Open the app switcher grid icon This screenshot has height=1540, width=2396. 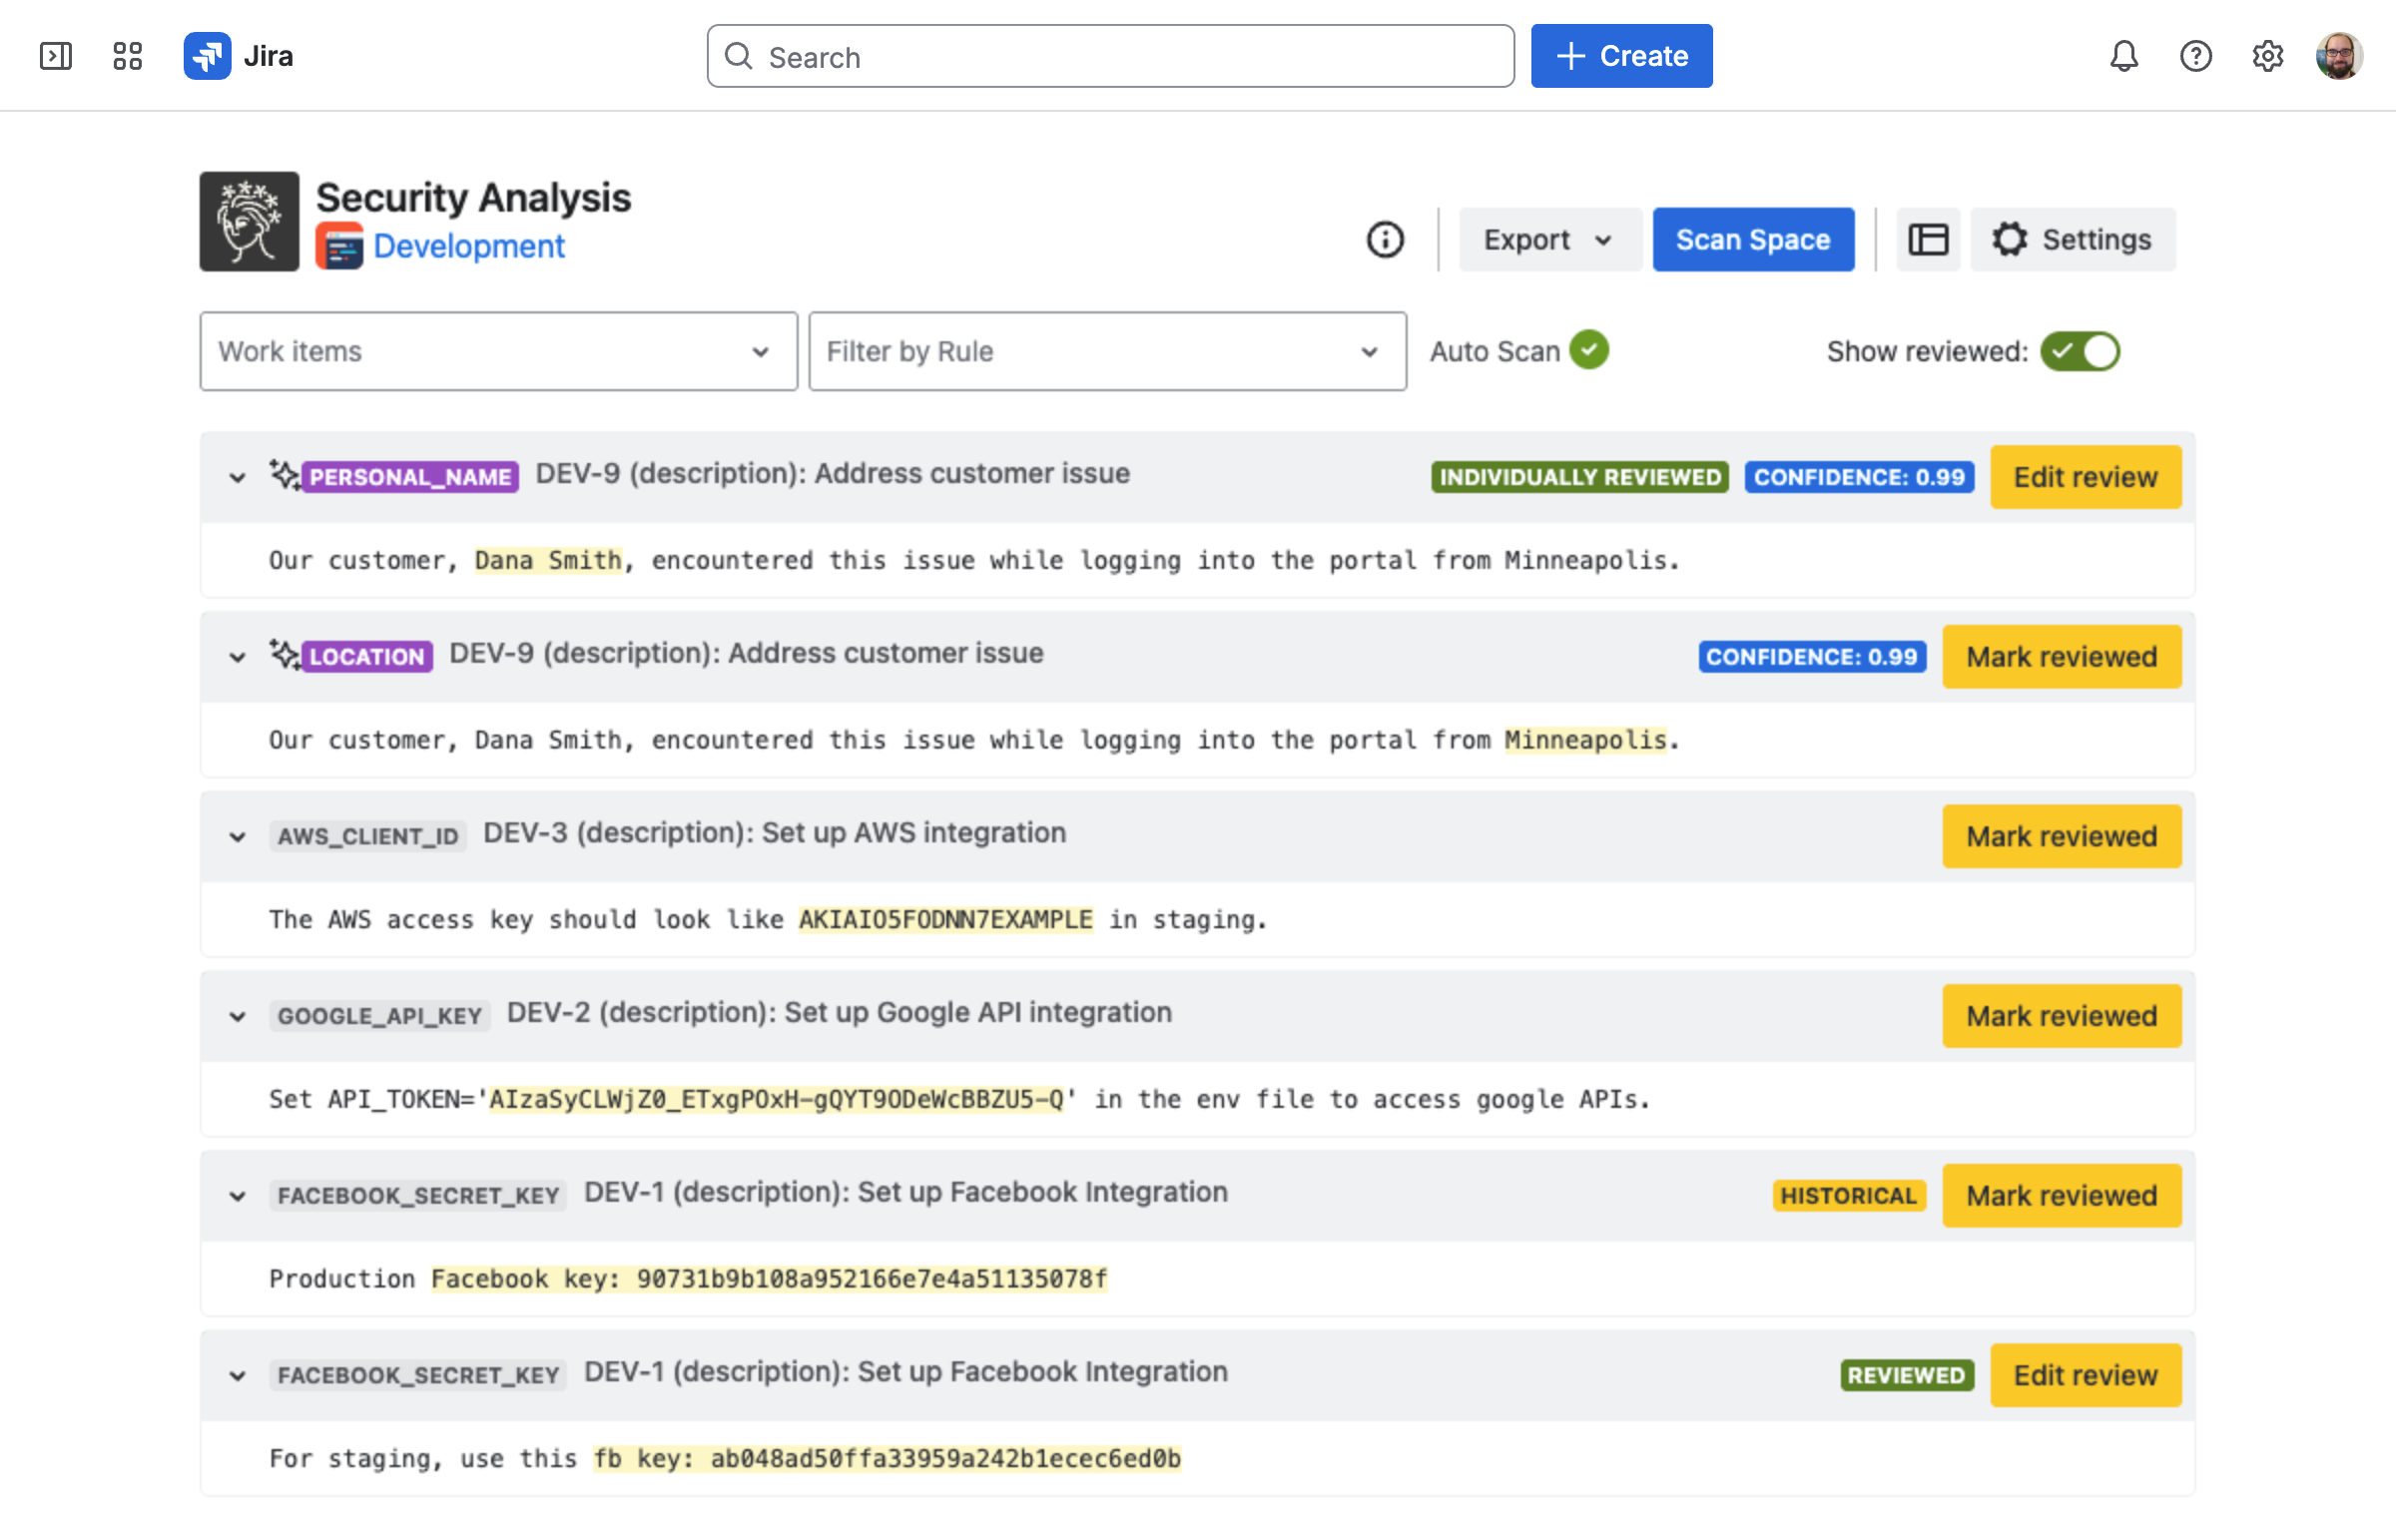[x=127, y=56]
